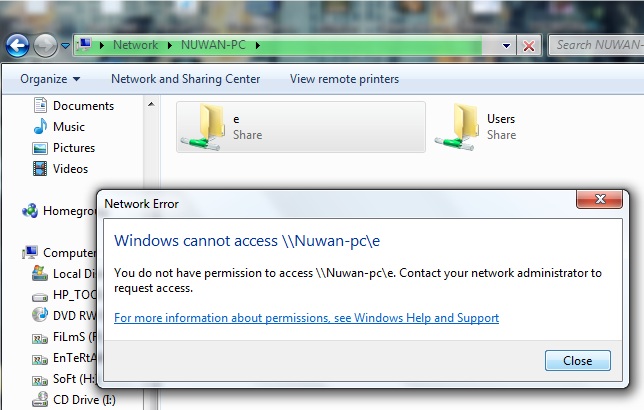Click the Back navigation arrow
Viewport: 644px width, 410px height.
click(17, 45)
